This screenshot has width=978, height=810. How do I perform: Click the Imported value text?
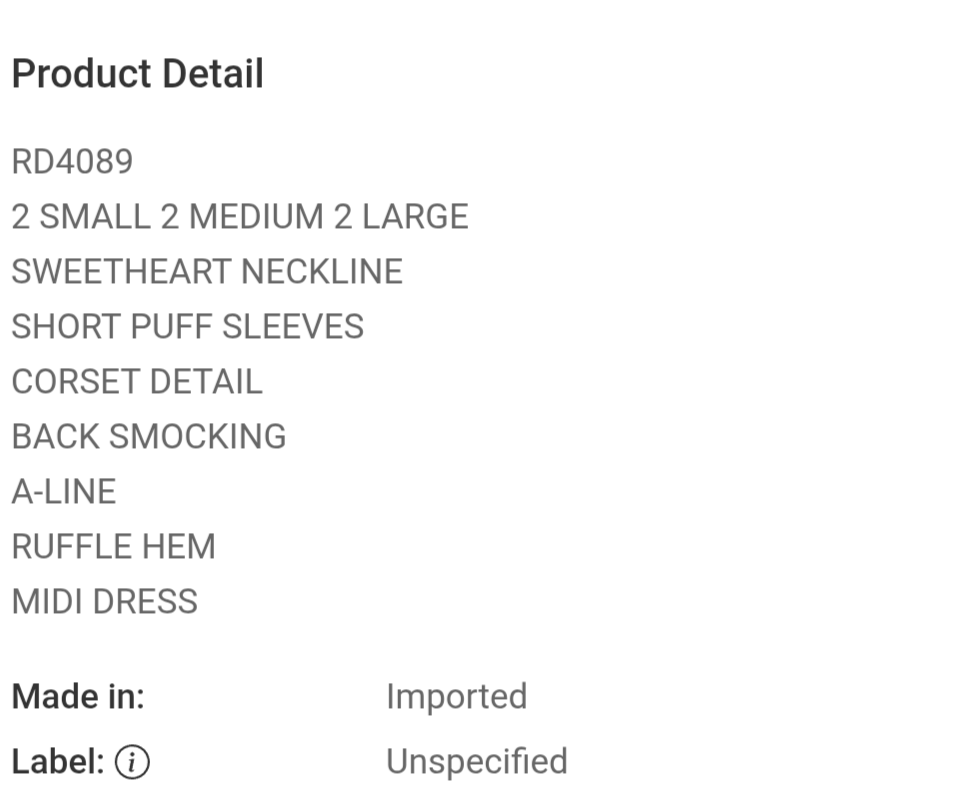tap(456, 697)
